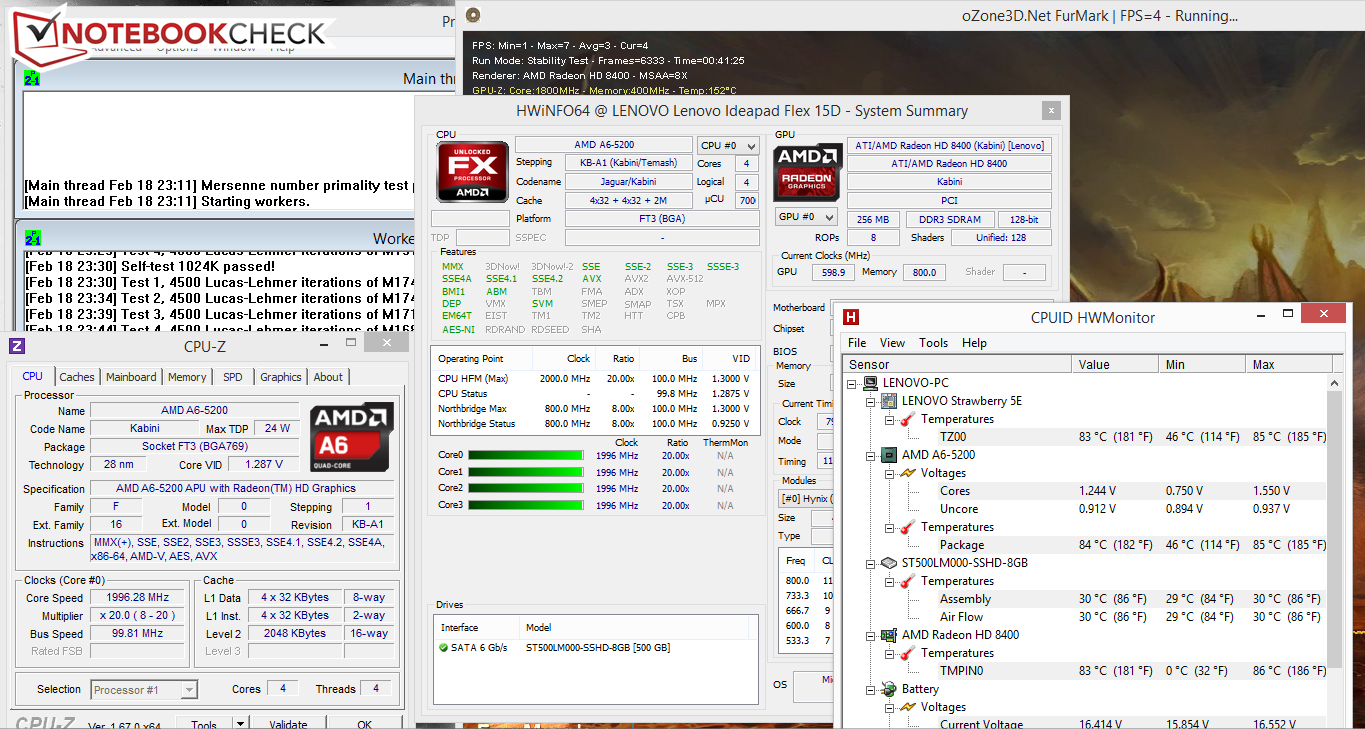This screenshot has height=729, width=1365.
Task: Open the Mainboard tab in CPU-Z
Action: pyautogui.click(x=131, y=377)
